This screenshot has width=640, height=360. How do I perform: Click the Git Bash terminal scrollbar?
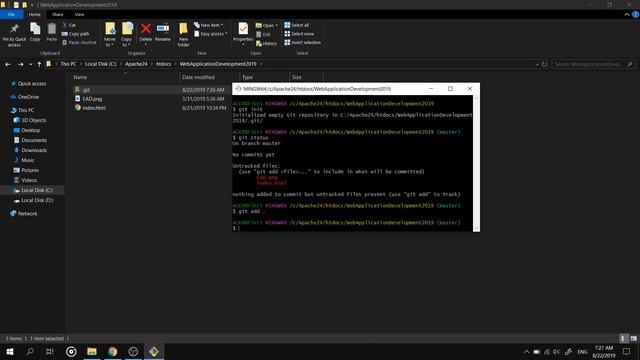click(x=476, y=163)
